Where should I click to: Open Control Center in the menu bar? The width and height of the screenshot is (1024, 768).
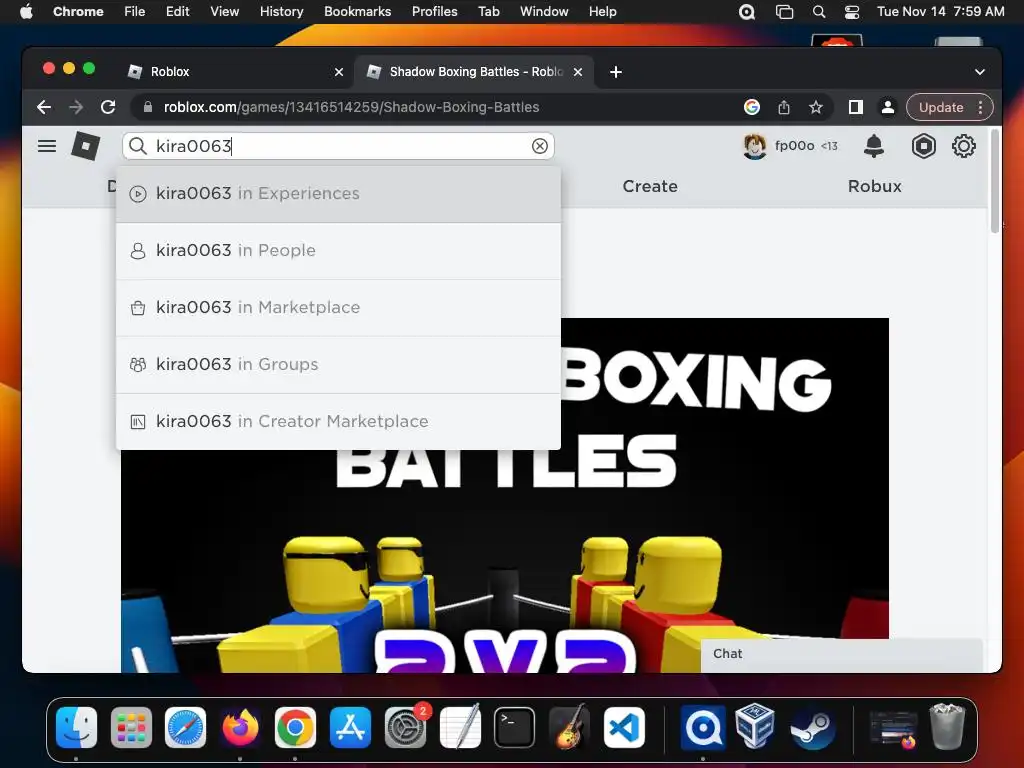pos(852,12)
